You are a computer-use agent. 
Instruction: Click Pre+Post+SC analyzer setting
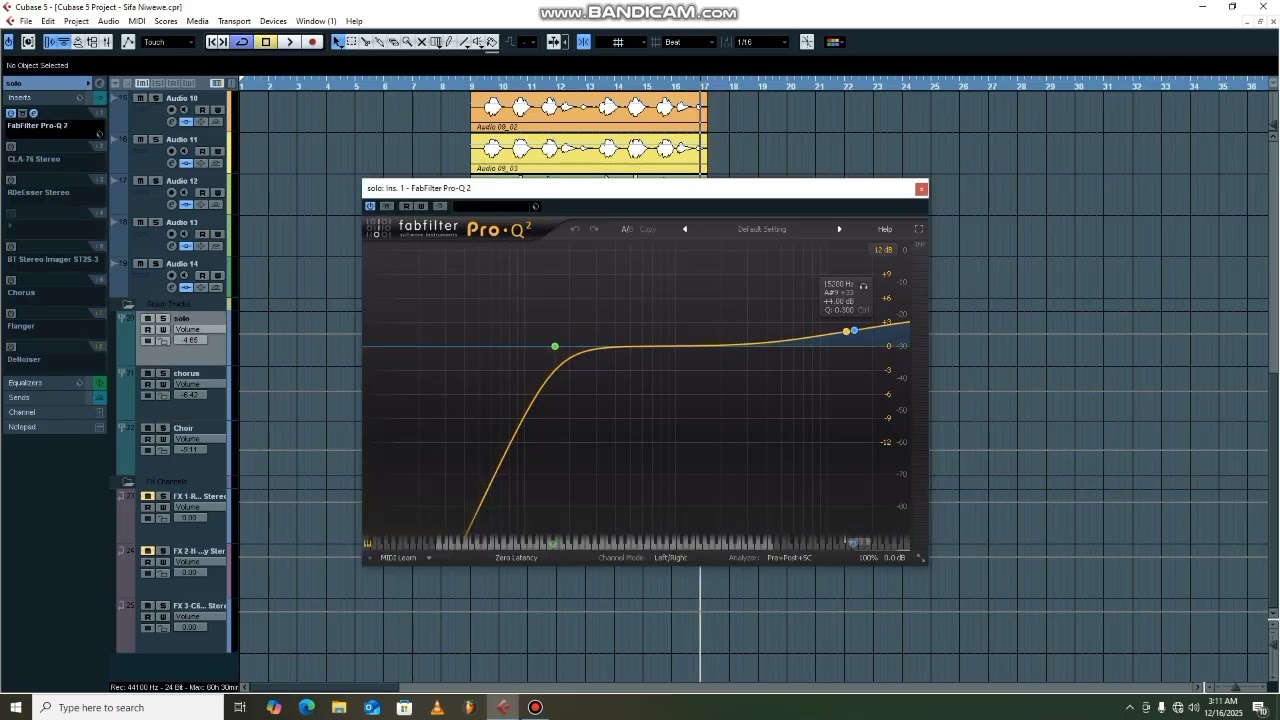(789, 558)
